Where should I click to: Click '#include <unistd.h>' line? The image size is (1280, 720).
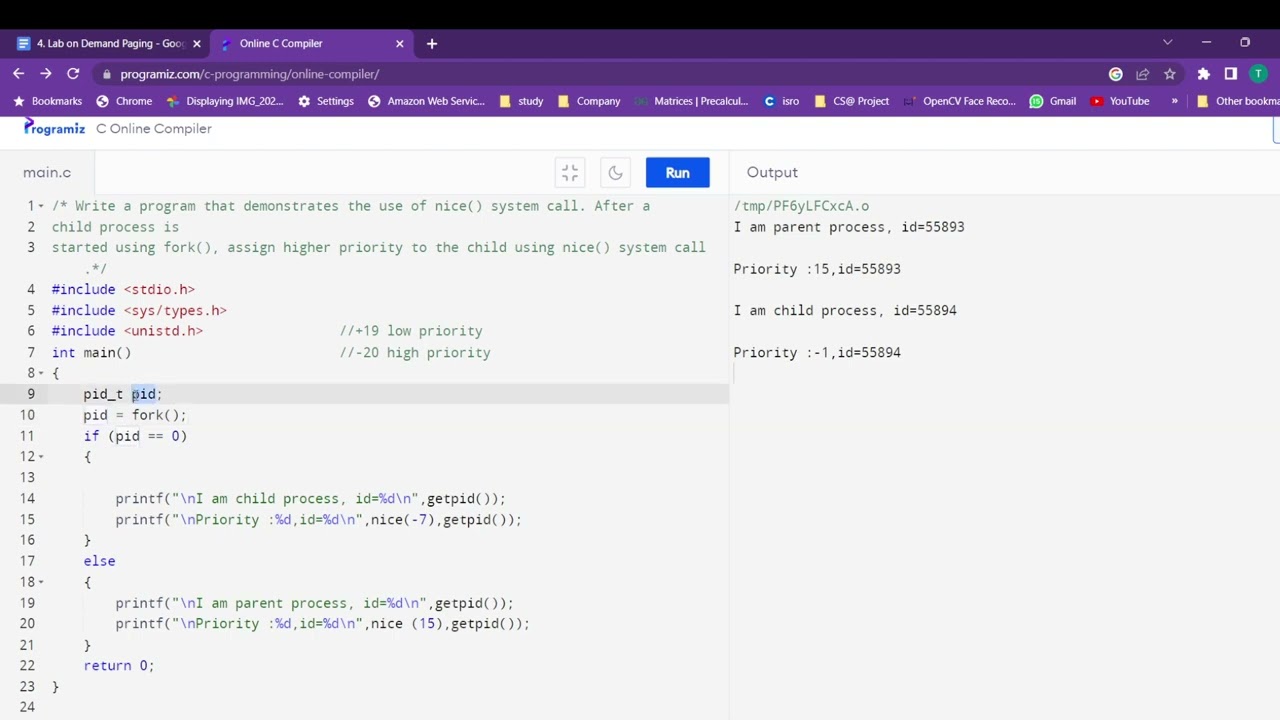127,331
